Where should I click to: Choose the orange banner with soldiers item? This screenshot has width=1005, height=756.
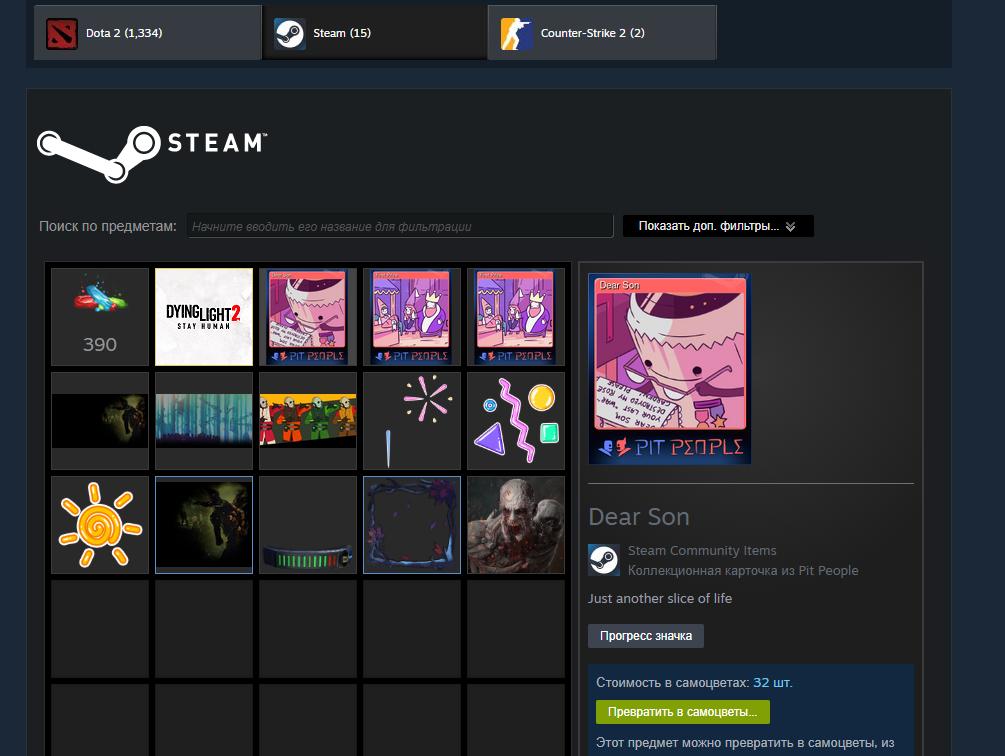click(x=308, y=421)
